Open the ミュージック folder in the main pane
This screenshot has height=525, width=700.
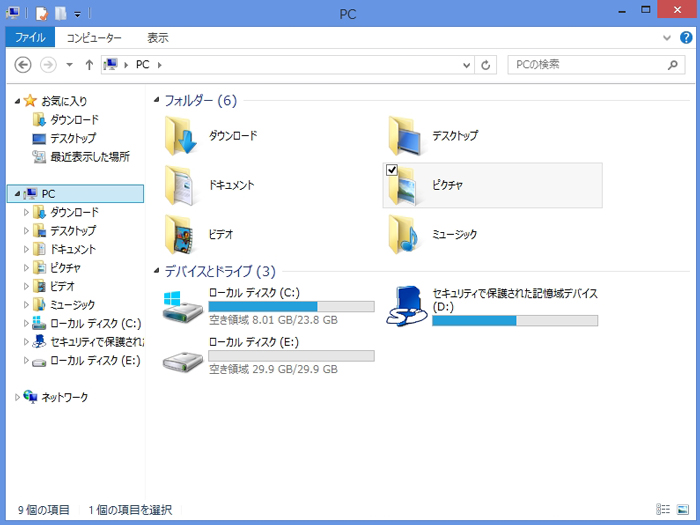point(432,234)
